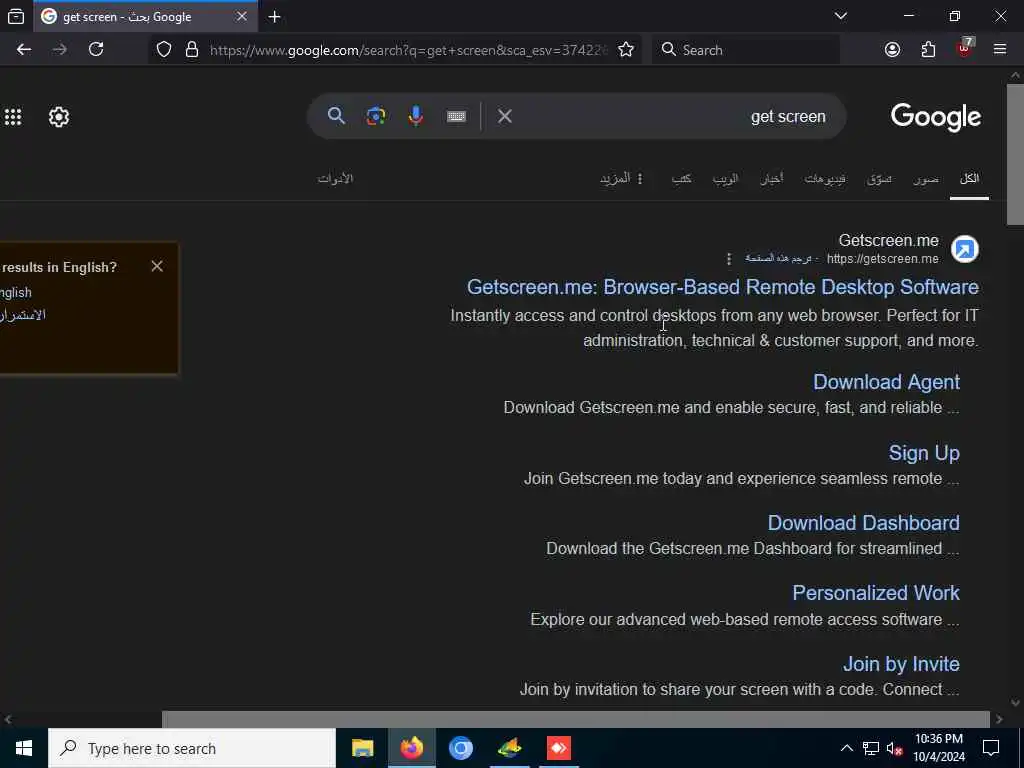The width and height of the screenshot is (1024, 768).
Task: Click translate this page link
Action: point(777,259)
